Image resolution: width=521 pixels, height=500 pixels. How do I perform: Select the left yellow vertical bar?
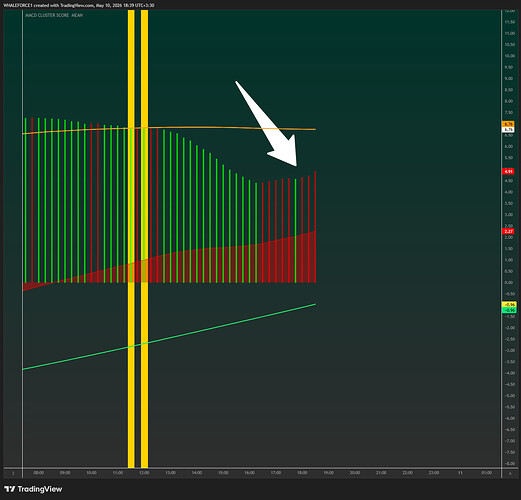pos(131,239)
